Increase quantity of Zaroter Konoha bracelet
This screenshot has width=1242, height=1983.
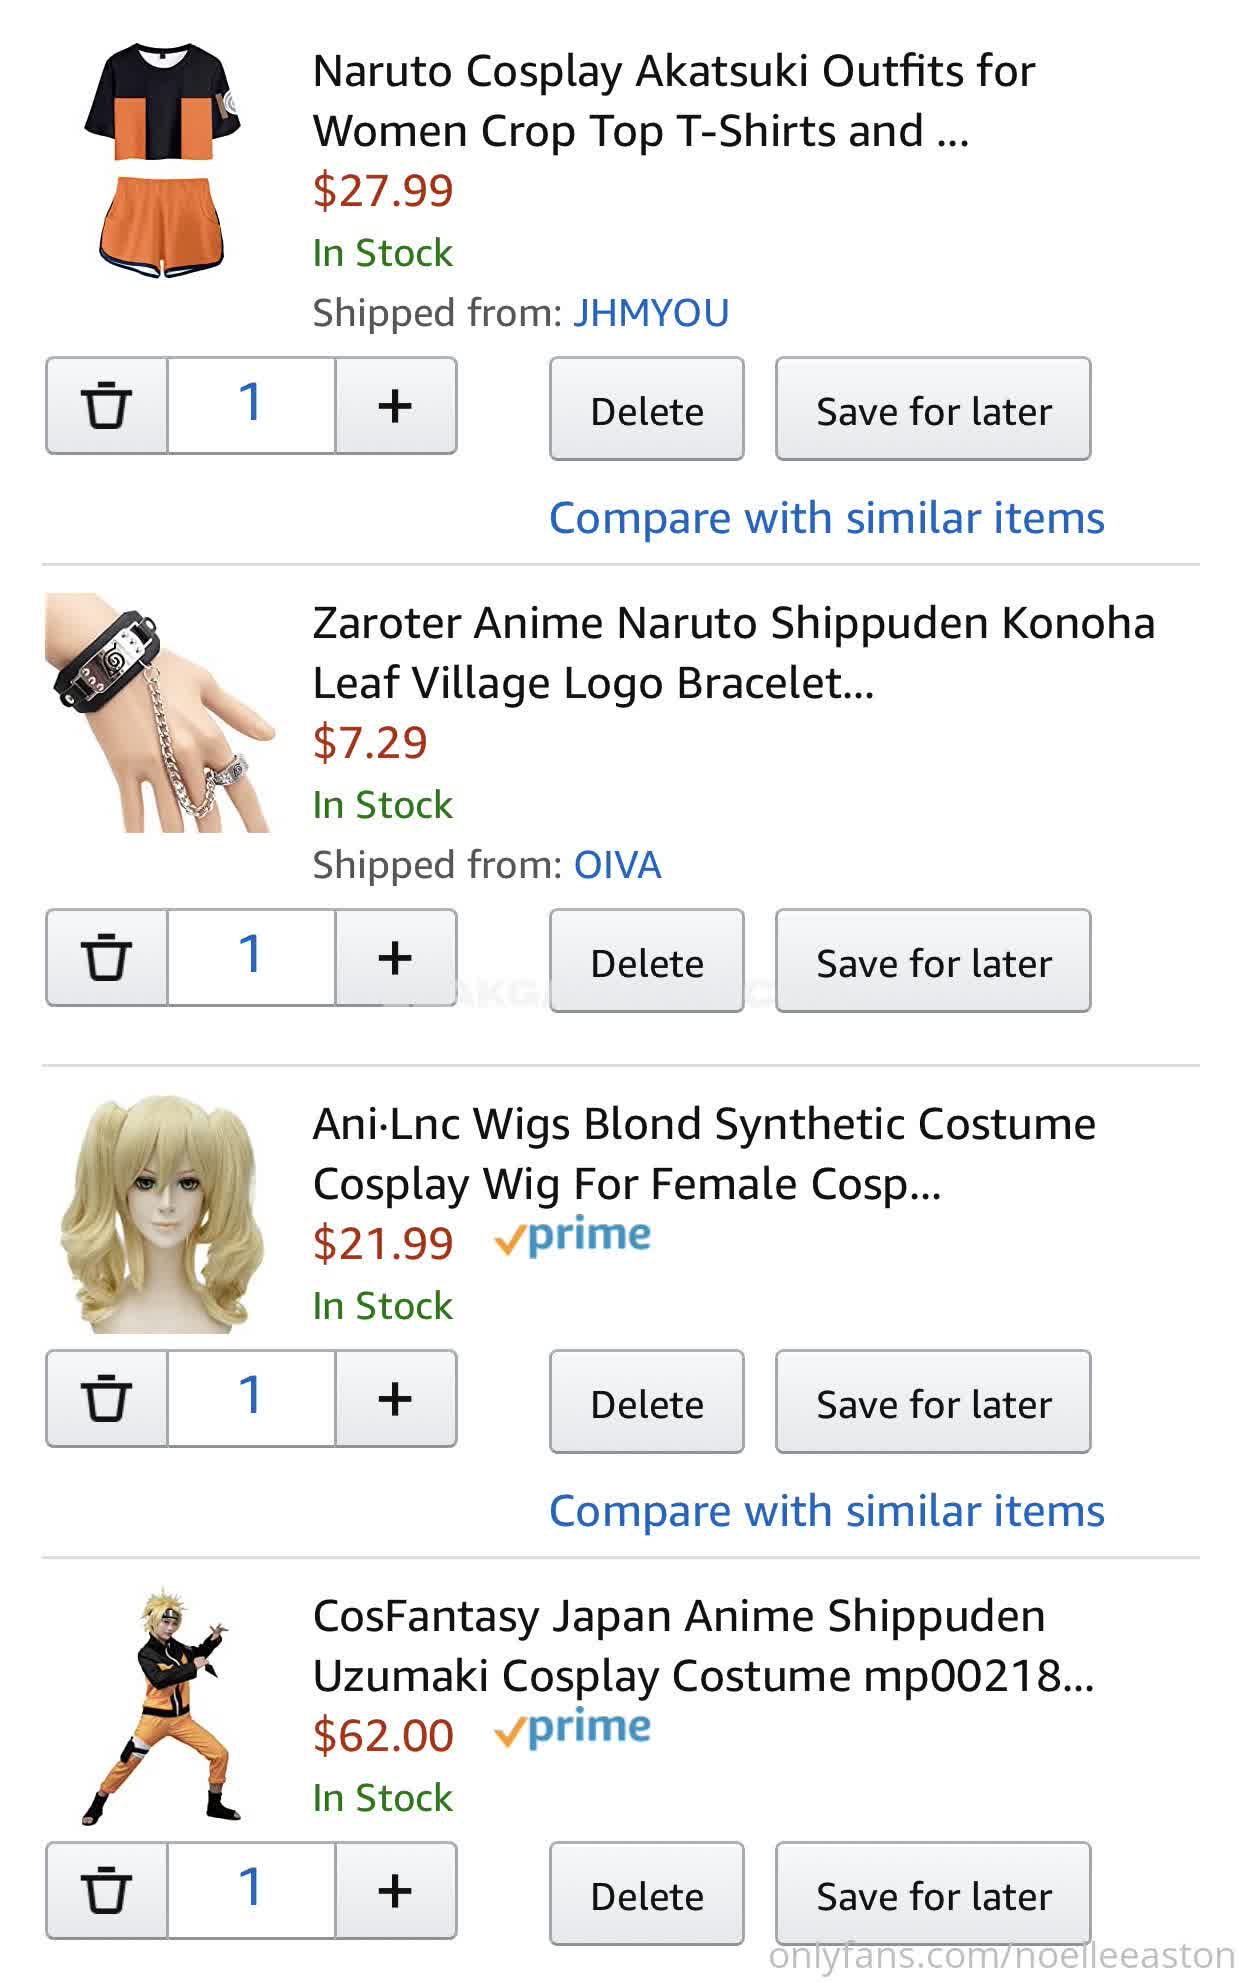(x=396, y=958)
